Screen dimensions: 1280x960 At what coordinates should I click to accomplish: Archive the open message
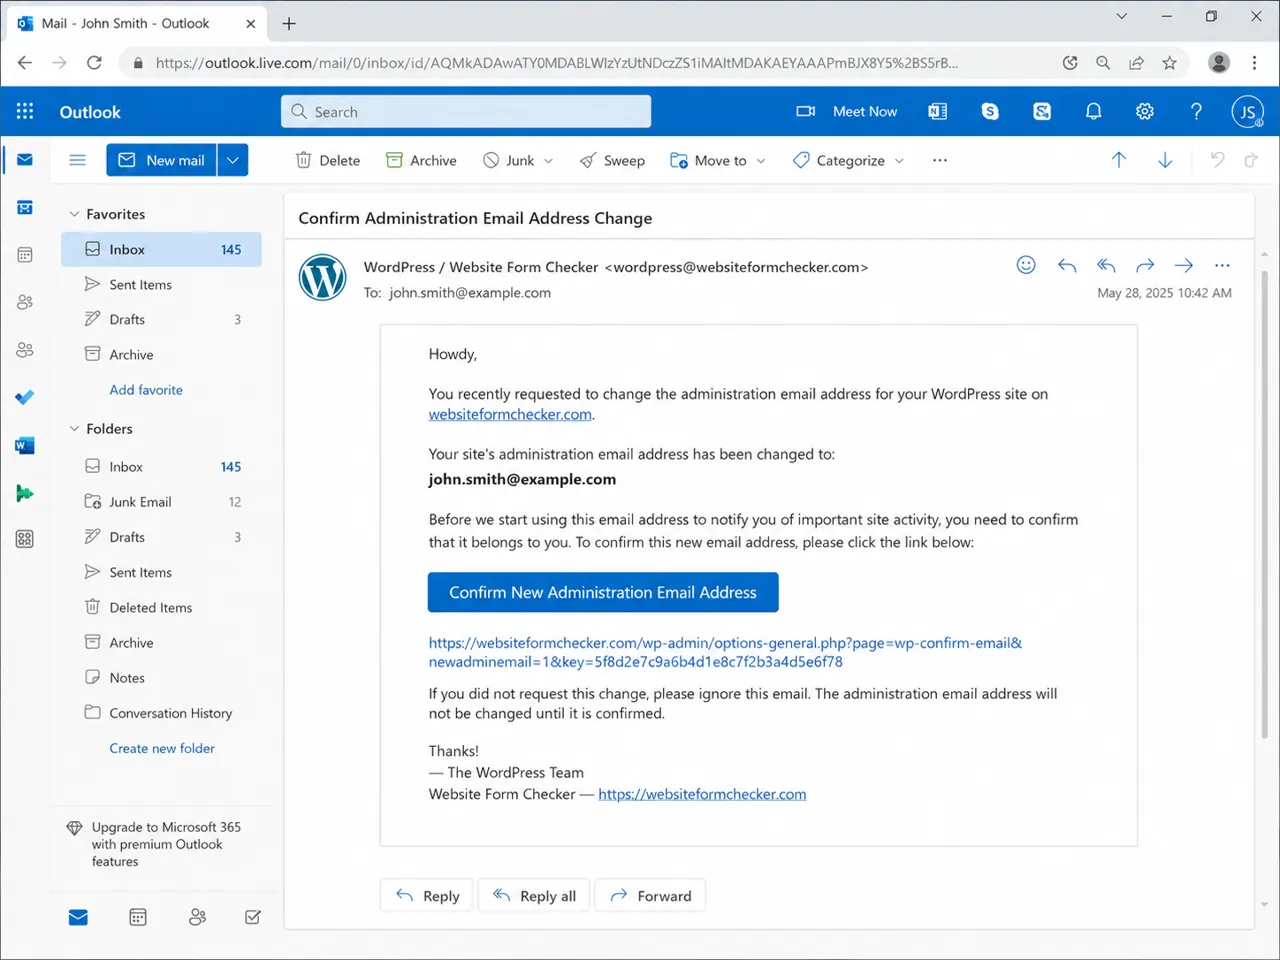421,160
